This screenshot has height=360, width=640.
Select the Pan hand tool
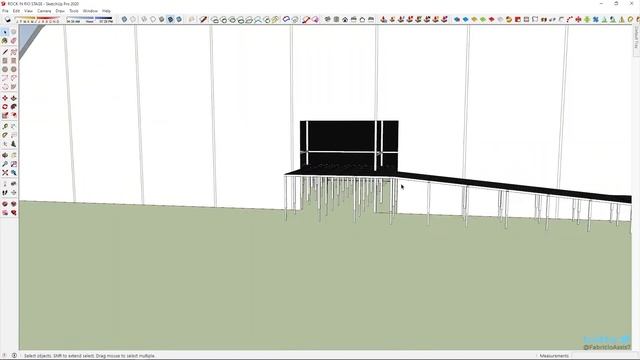click(x=13, y=155)
